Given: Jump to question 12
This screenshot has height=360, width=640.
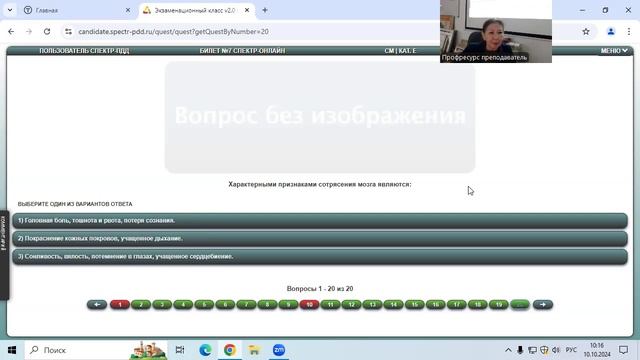Looking at the screenshot, I should (x=351, y=304).
